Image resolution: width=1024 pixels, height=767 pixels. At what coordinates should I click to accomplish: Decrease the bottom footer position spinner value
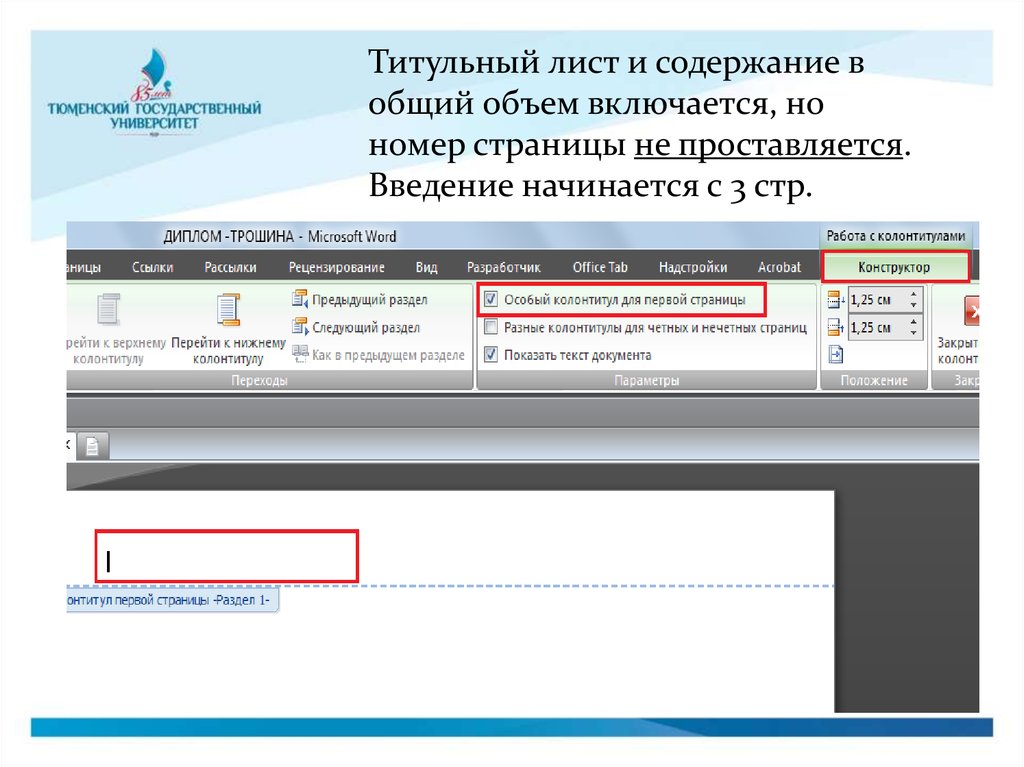(x=913, y=332)
